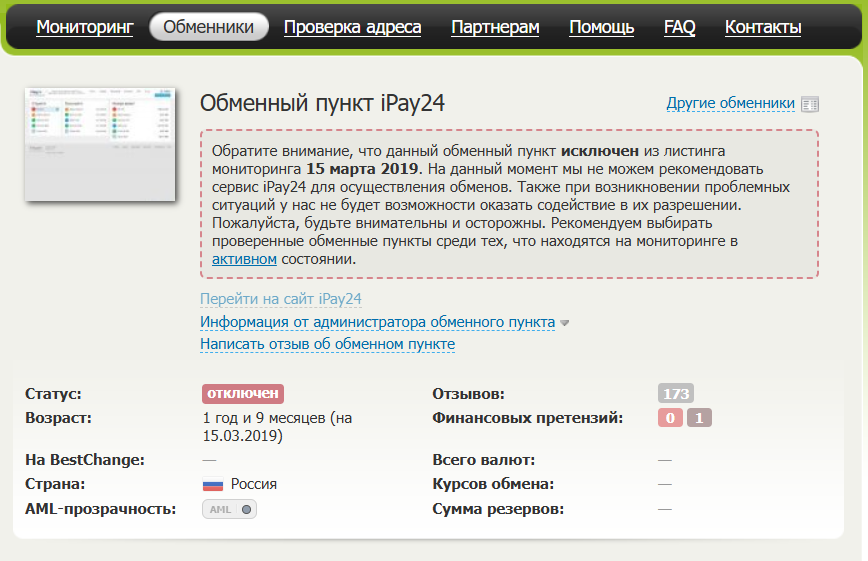
Task: Toggle the AML transparency badge
Action: [x=229, y=509]
